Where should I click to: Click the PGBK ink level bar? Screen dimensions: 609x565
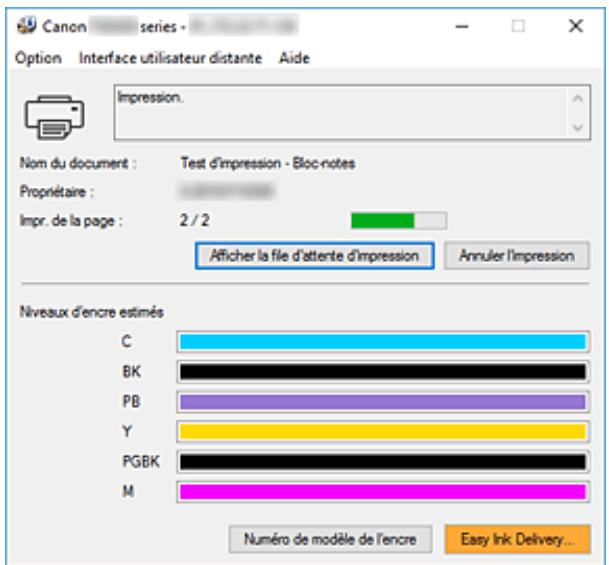pyautogui.click(x=383, y=462)
